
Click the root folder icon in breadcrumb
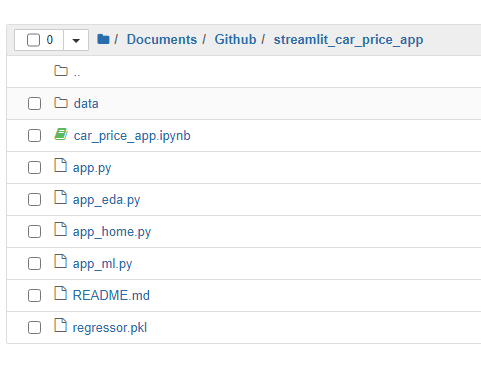pos(103,39)
